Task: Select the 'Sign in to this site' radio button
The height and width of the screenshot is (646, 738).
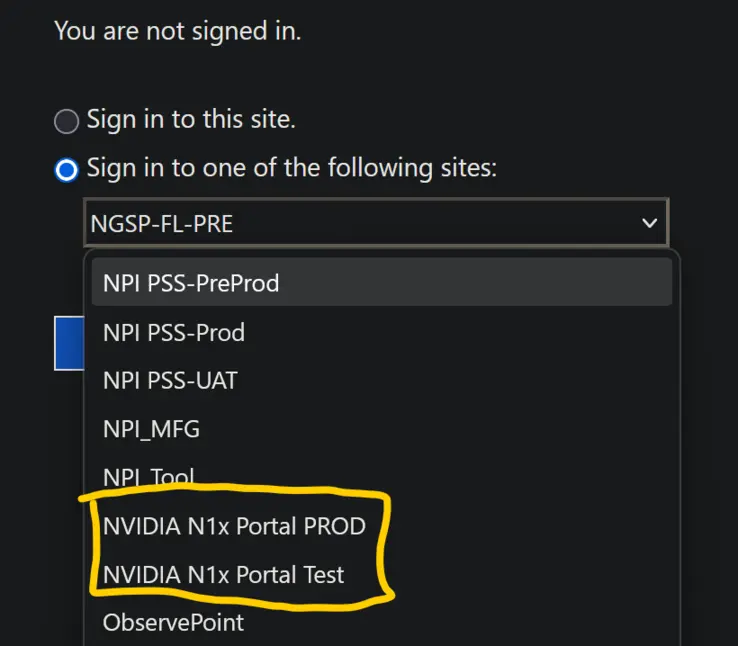Action: point(66,121)
